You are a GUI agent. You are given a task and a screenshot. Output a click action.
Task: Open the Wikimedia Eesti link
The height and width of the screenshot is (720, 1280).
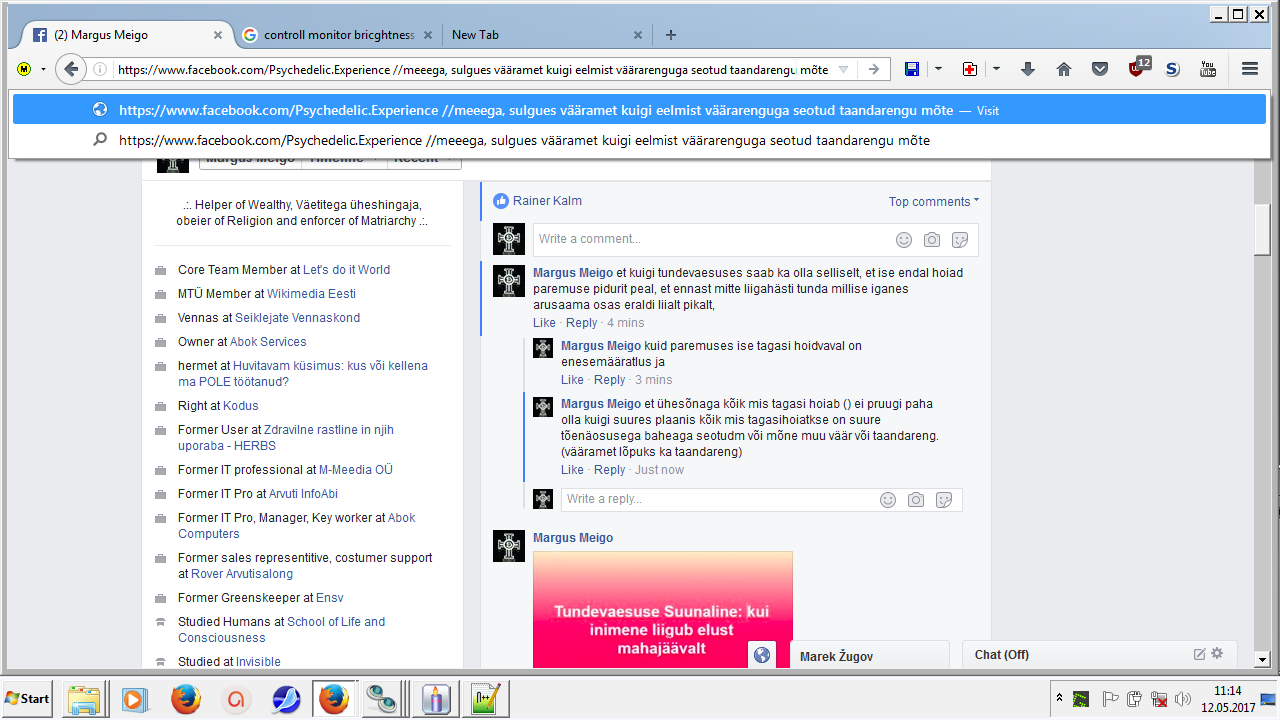[x=311, y=294]
